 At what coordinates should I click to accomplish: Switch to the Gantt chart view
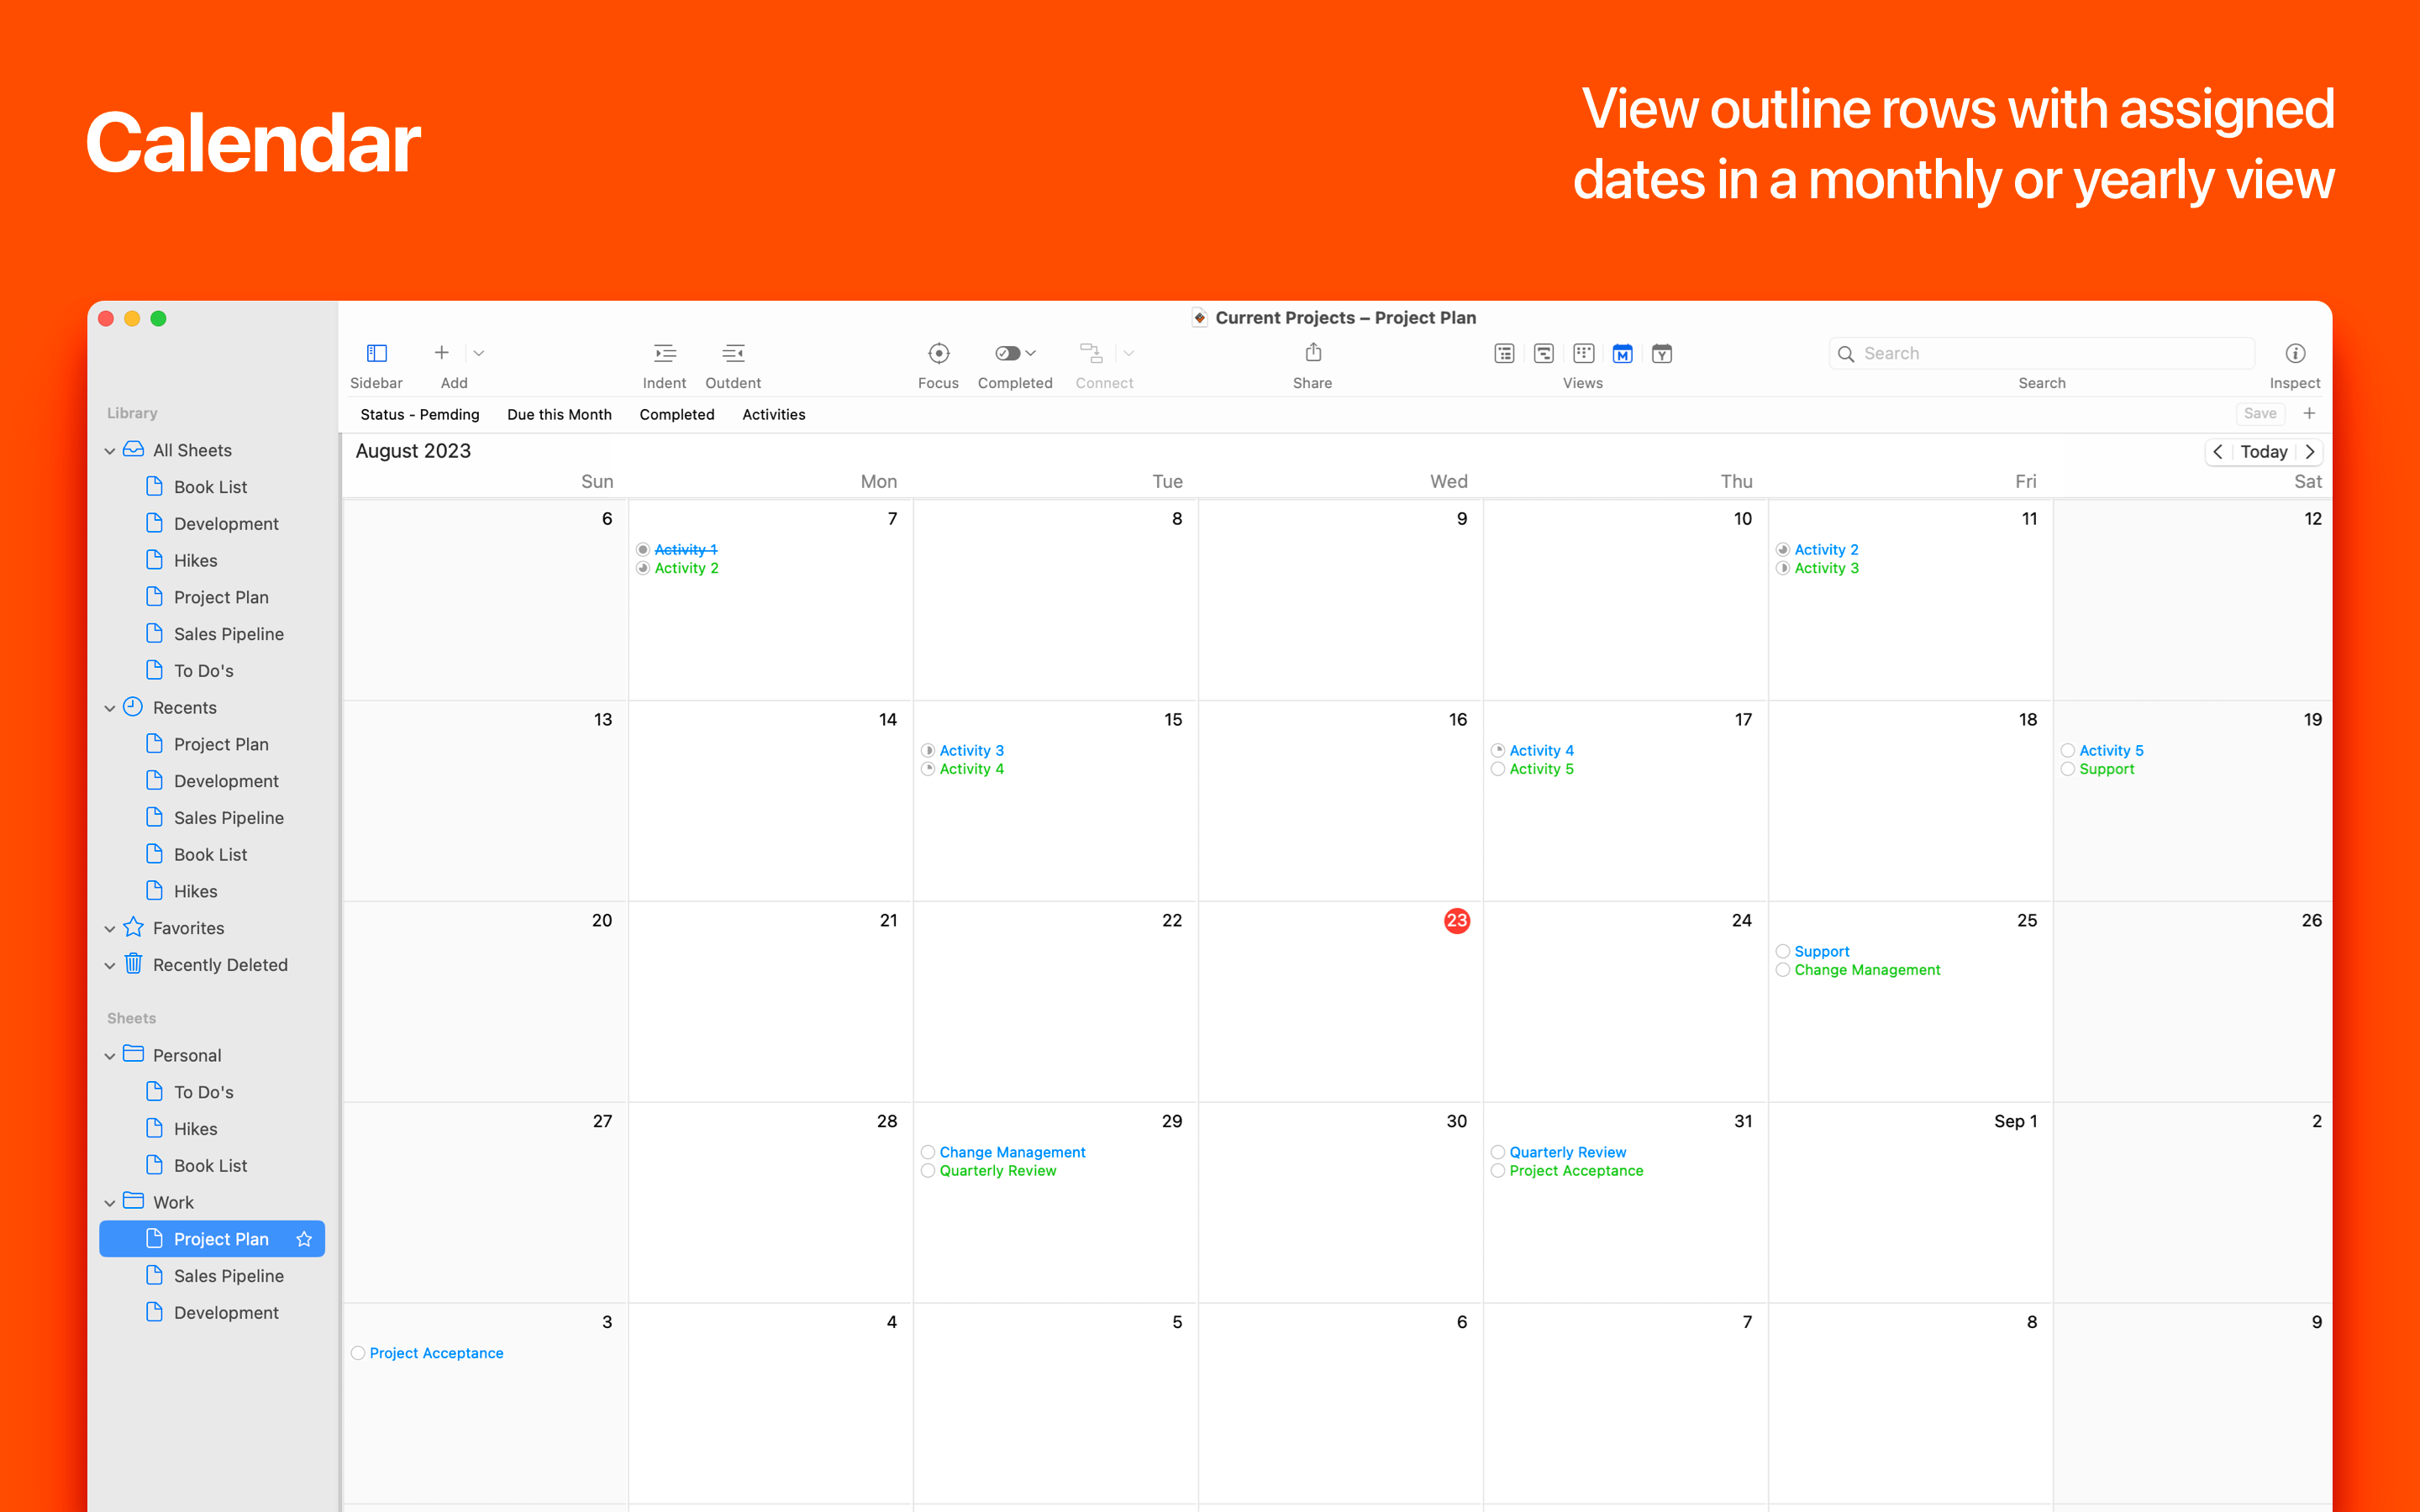[1544, 353]
